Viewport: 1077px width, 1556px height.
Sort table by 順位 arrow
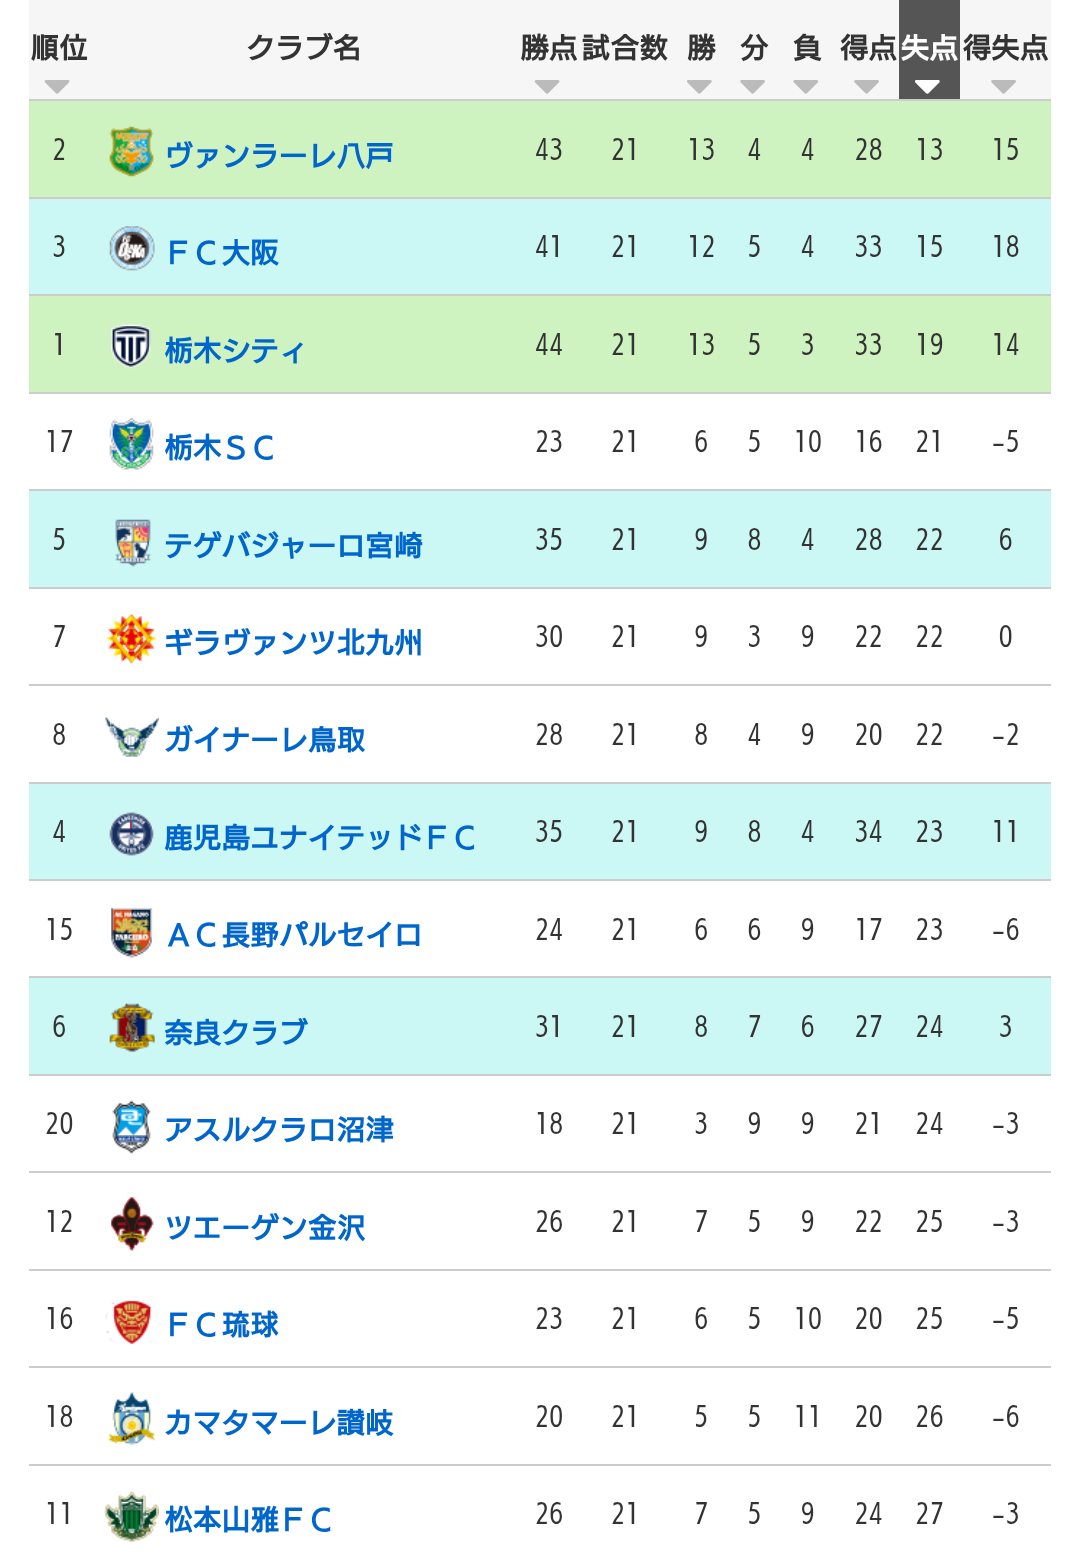tap(57, 87)
